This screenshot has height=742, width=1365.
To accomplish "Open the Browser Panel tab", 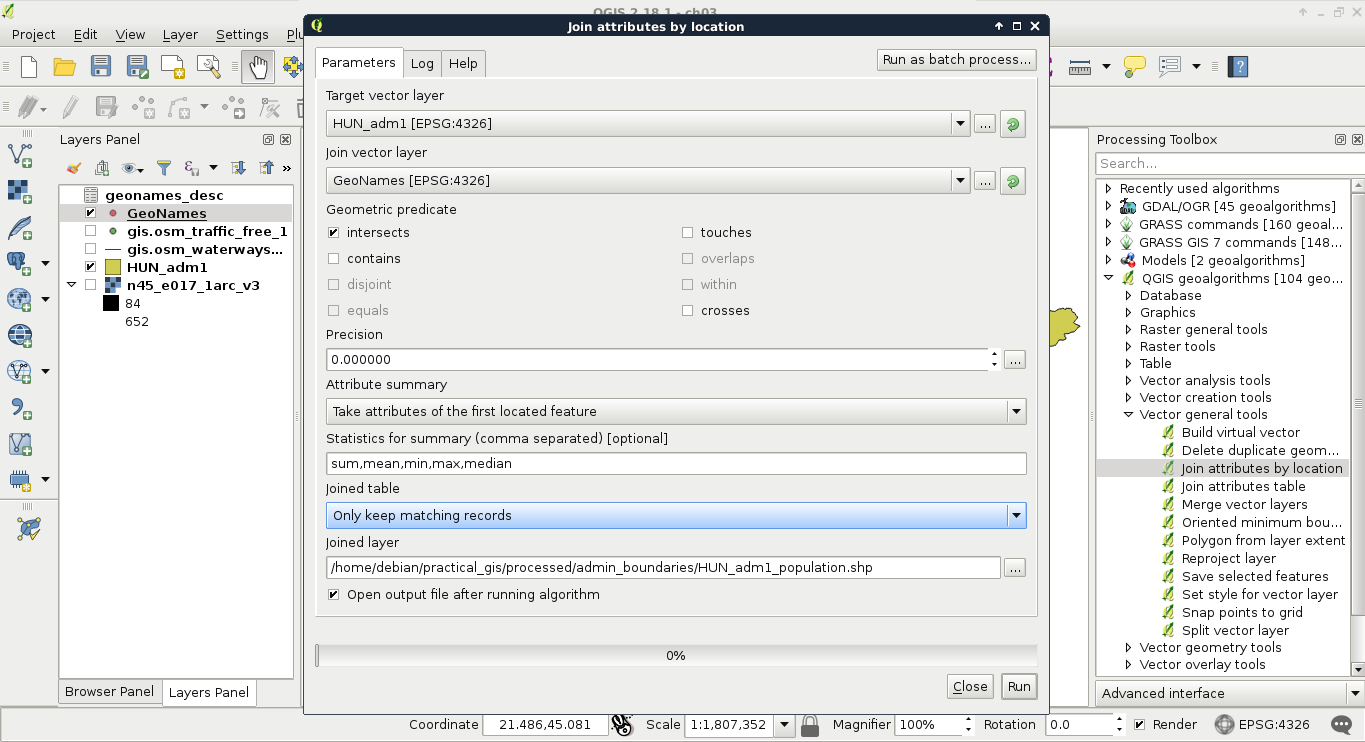I will pyautogui.click(x=110, y=692).
